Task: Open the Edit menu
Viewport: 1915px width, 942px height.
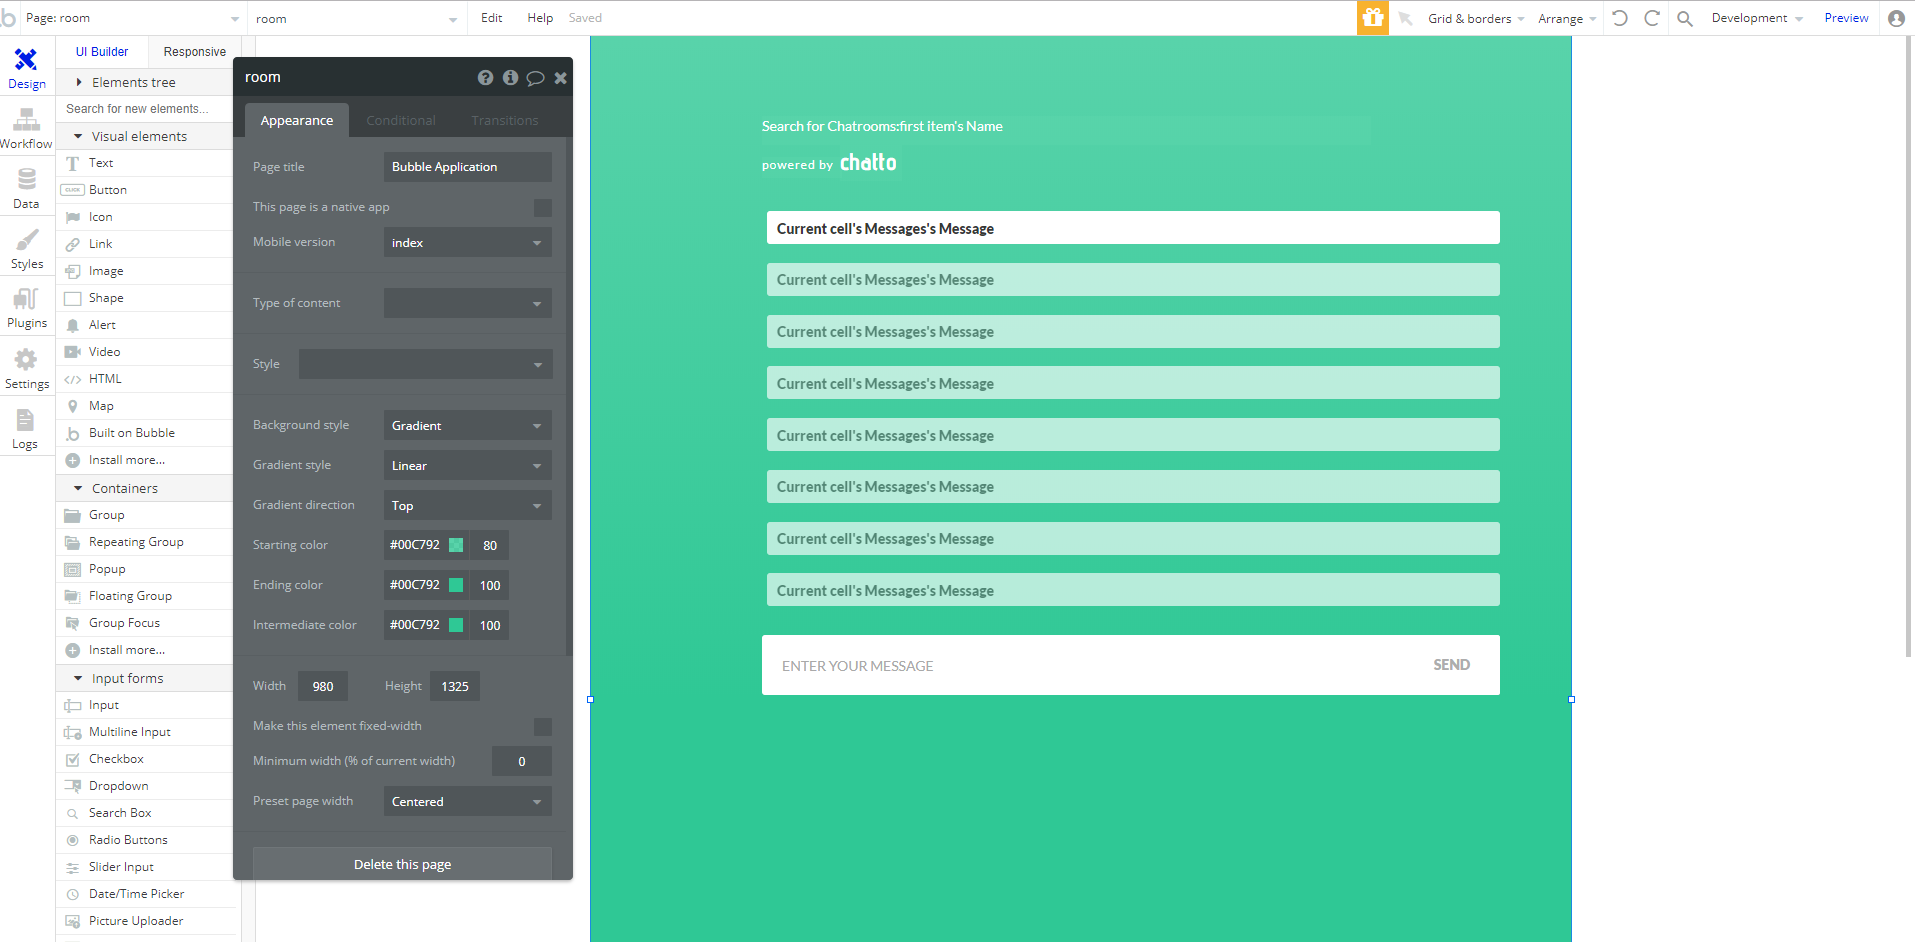Action: [492, 18]
